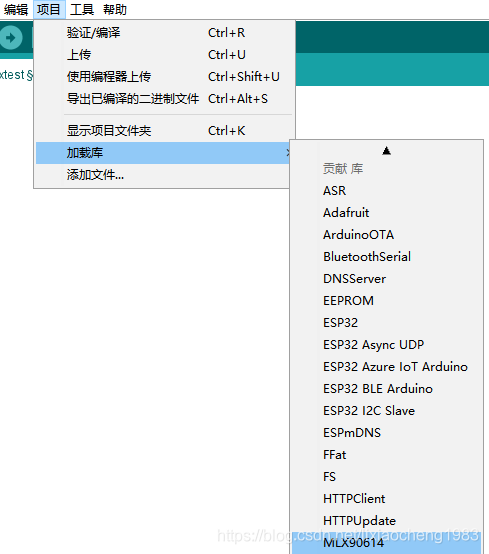Select the BluetoothSerial library
This screenshot has height=554, width=489.
(x=387, y=257)
